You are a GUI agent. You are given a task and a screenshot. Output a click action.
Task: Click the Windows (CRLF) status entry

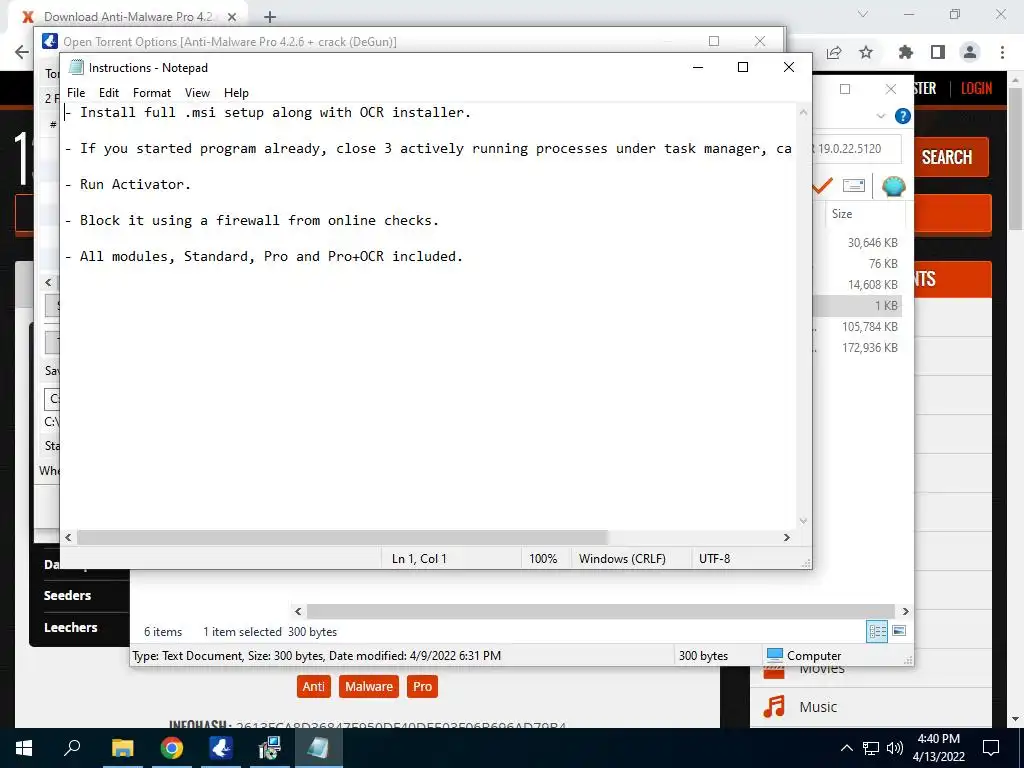tap(622, 559)
